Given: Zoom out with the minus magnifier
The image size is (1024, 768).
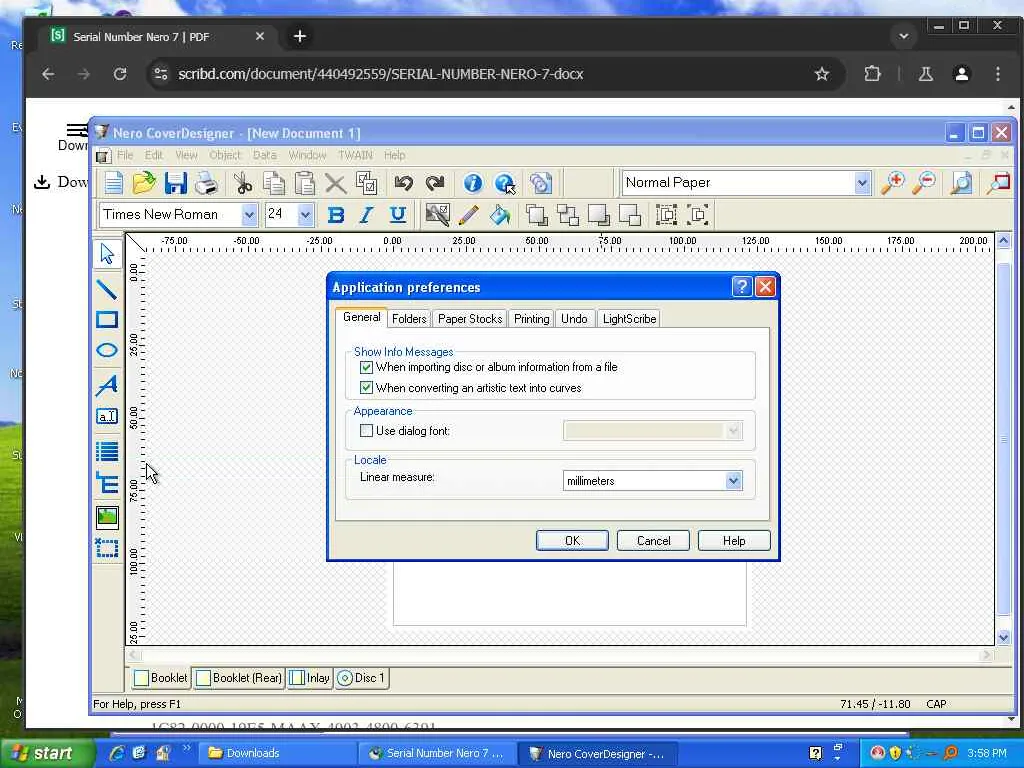Looking at the screenshot, I should click(x=924, y=183).
